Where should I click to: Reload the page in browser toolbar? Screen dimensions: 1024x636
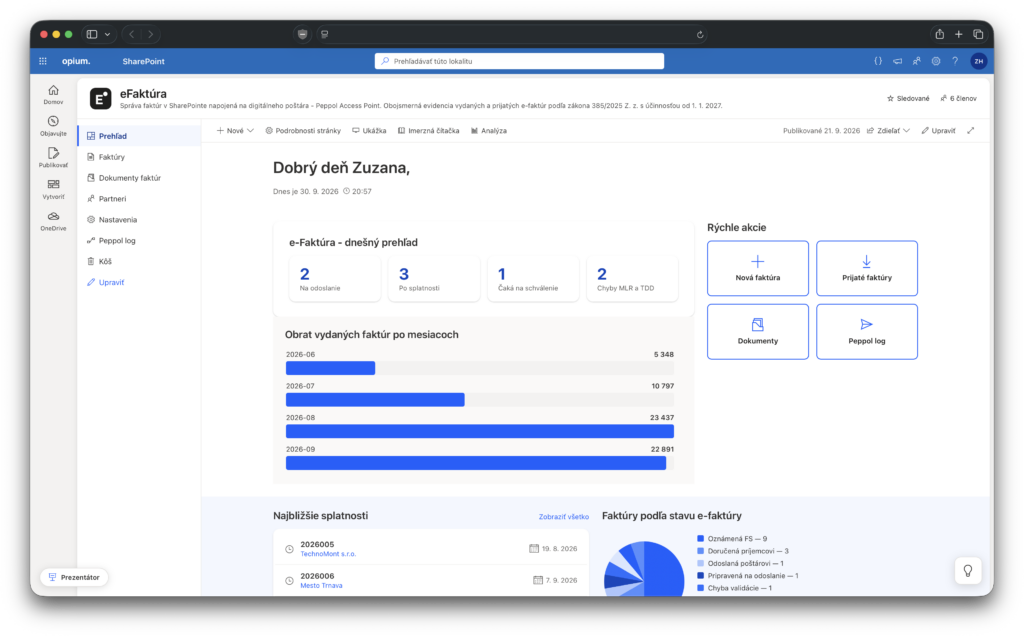point(699,35)
